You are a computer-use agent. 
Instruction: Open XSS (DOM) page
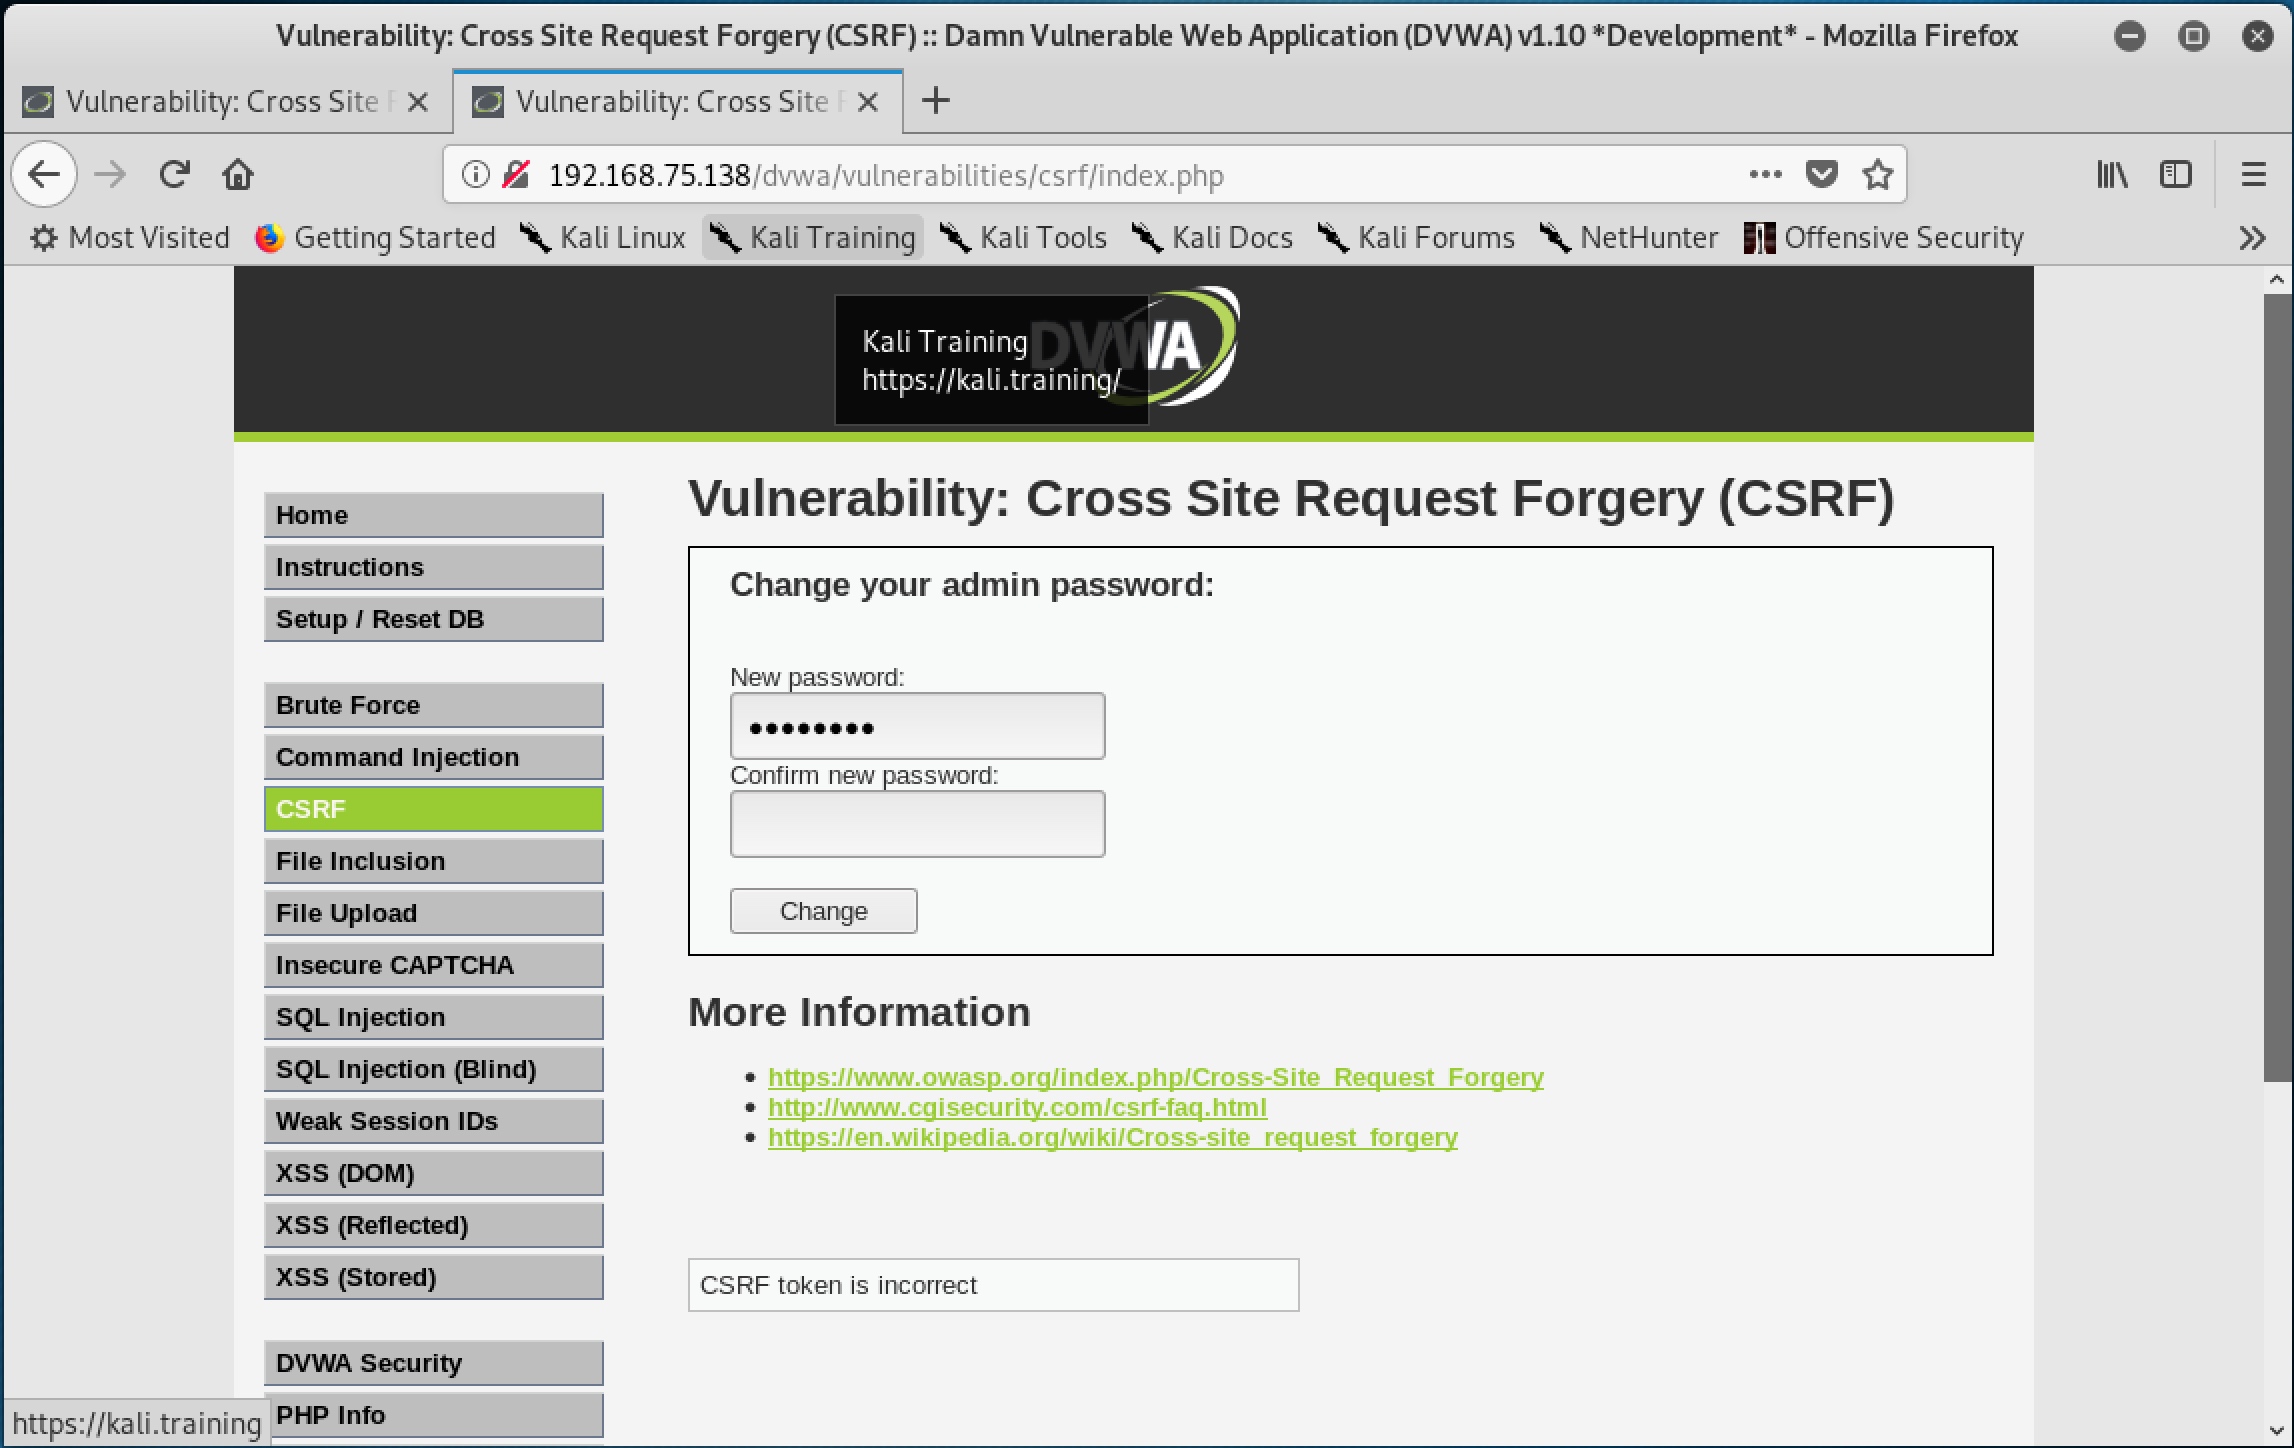coord(434,1173)
